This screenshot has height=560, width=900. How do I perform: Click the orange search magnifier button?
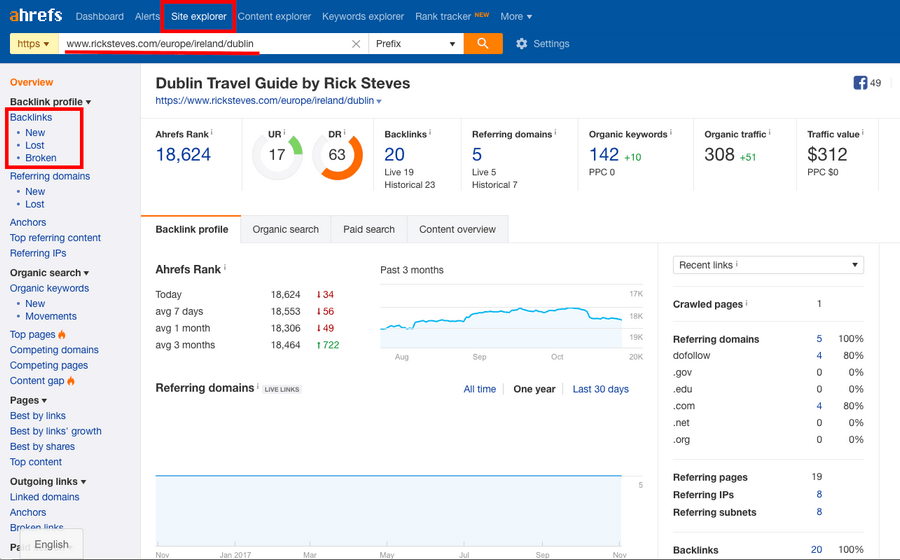tap(483, 44)
